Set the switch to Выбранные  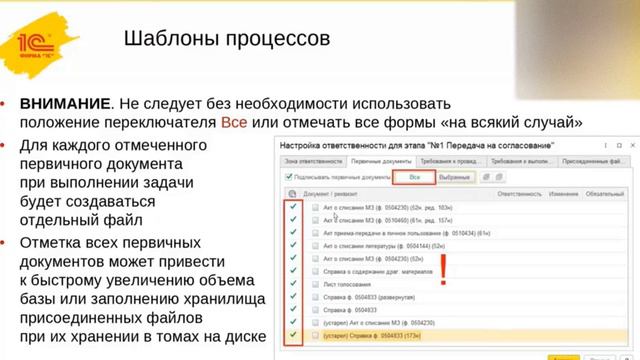tap(455, 178)
